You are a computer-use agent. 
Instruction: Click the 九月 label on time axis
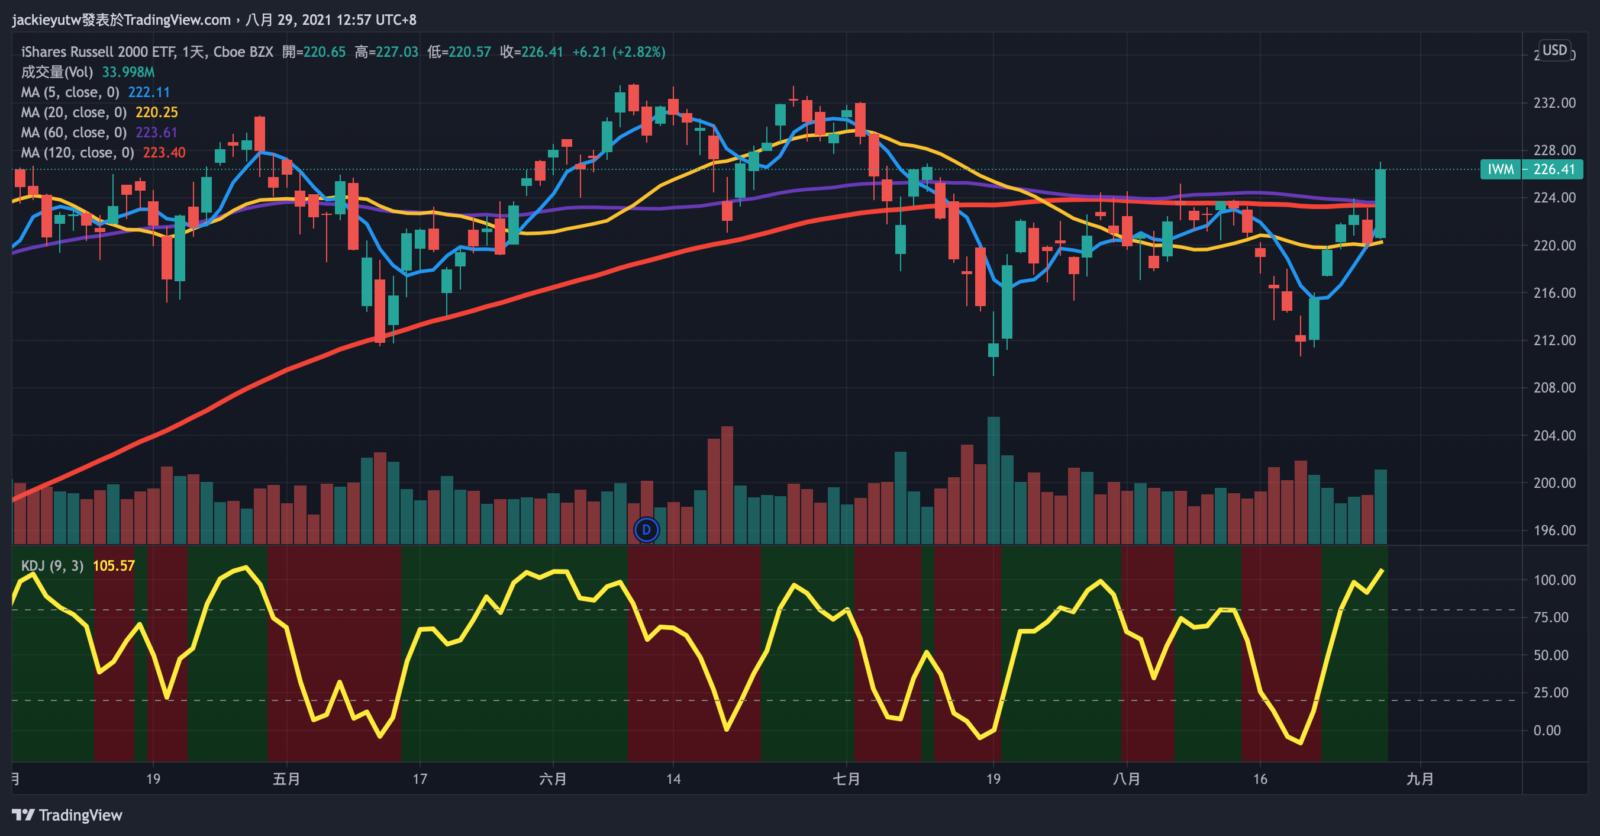click(x=1420, y=779)
